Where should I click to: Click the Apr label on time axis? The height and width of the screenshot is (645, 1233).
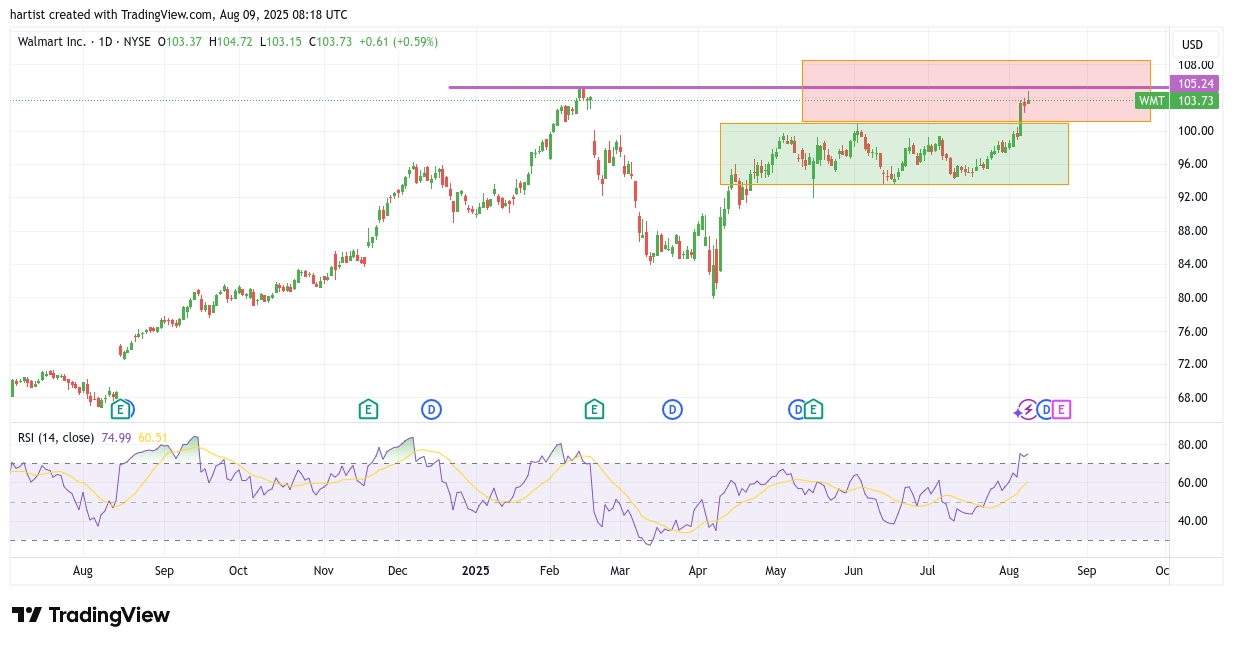click(698, 571)
